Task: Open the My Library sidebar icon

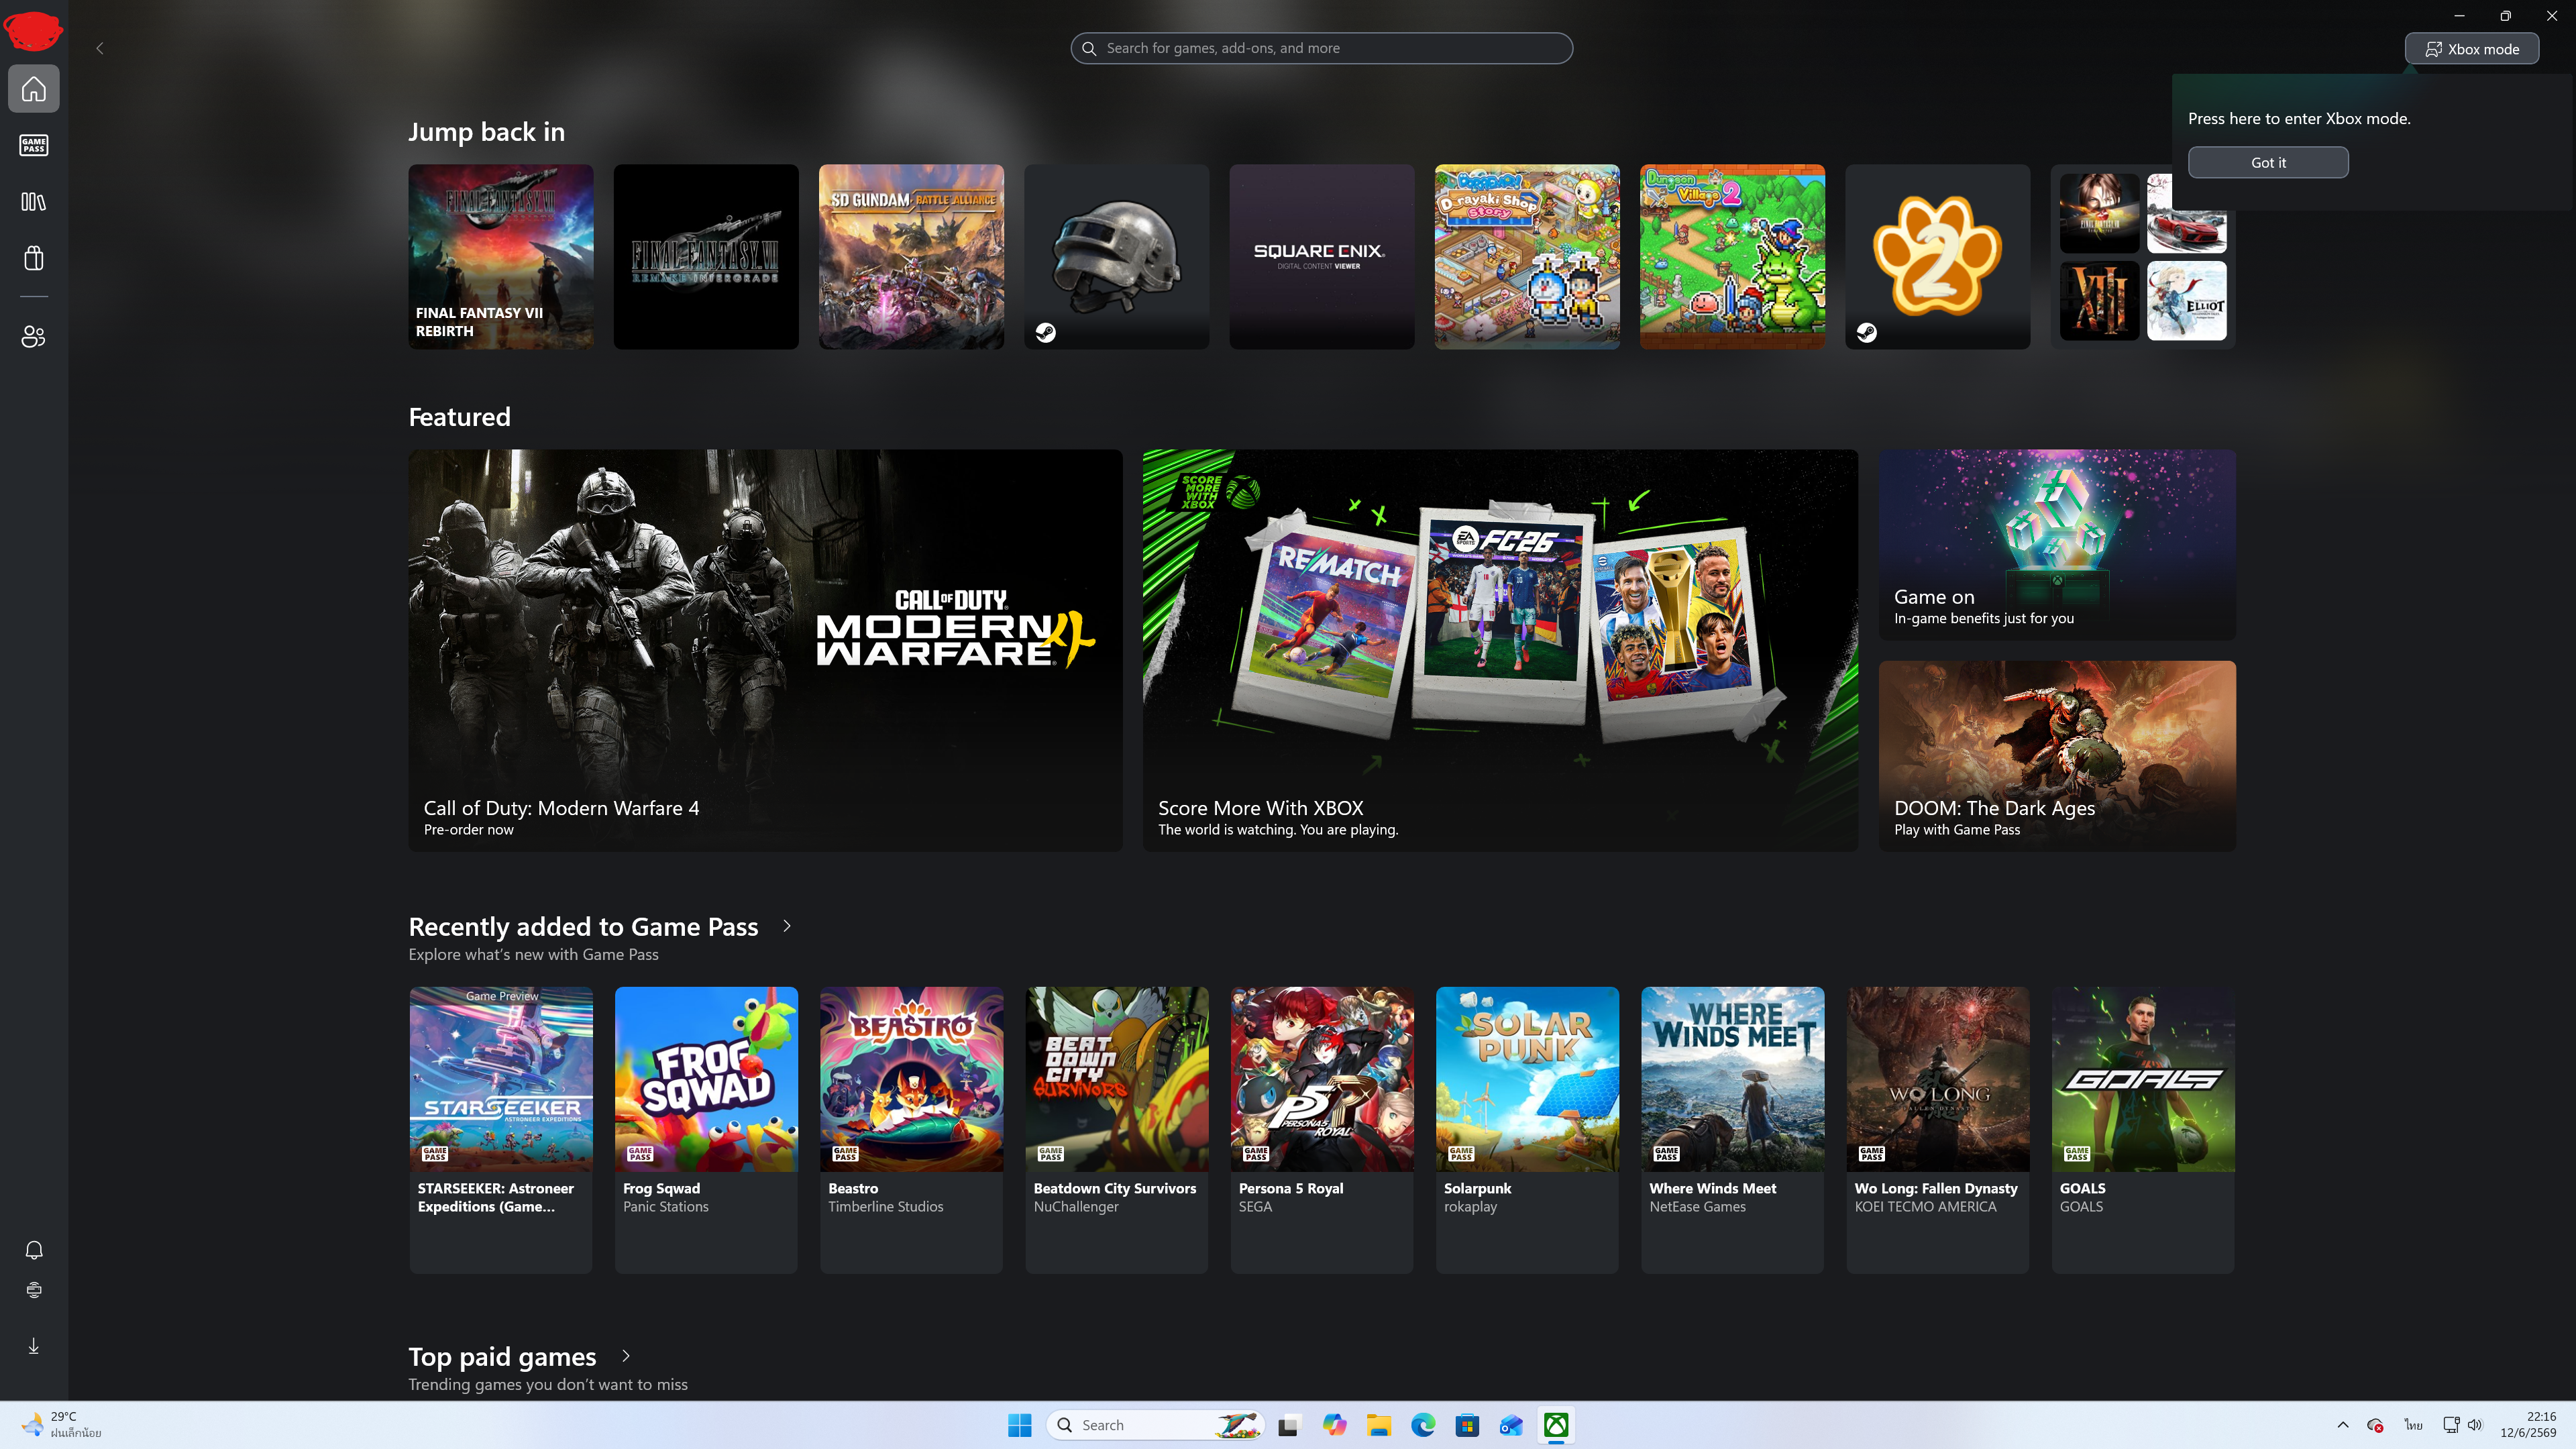Action: [x=34, y=202]
